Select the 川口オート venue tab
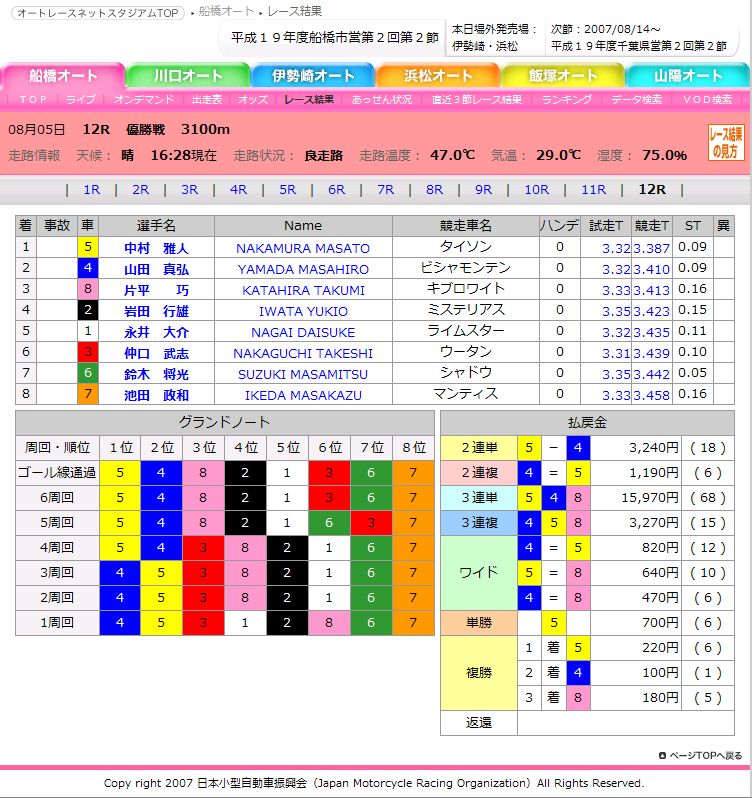Viewport: 752px width, 798px height. (188, 76)
